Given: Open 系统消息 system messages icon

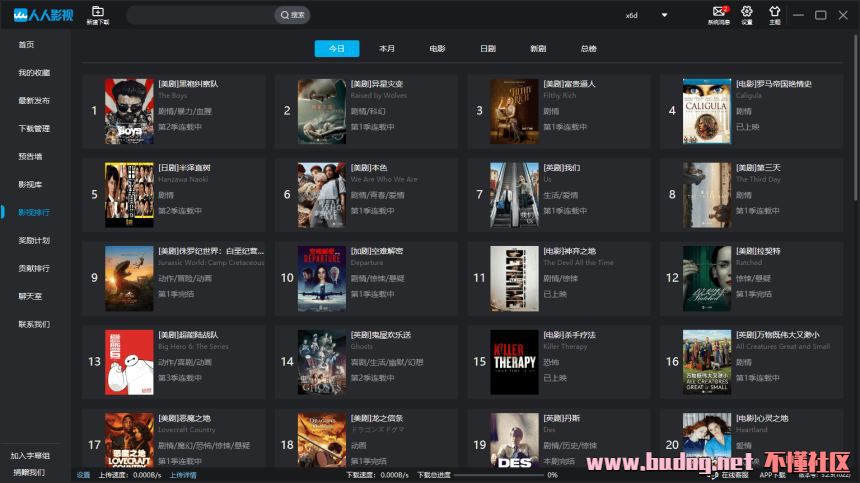Looking at the screenshot, I should coord(718,15).
